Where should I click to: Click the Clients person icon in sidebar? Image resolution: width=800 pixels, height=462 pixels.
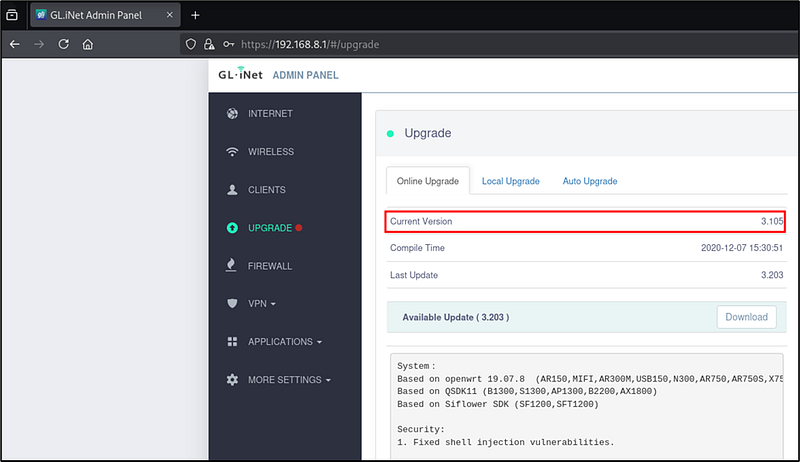(x=232, y=190)
